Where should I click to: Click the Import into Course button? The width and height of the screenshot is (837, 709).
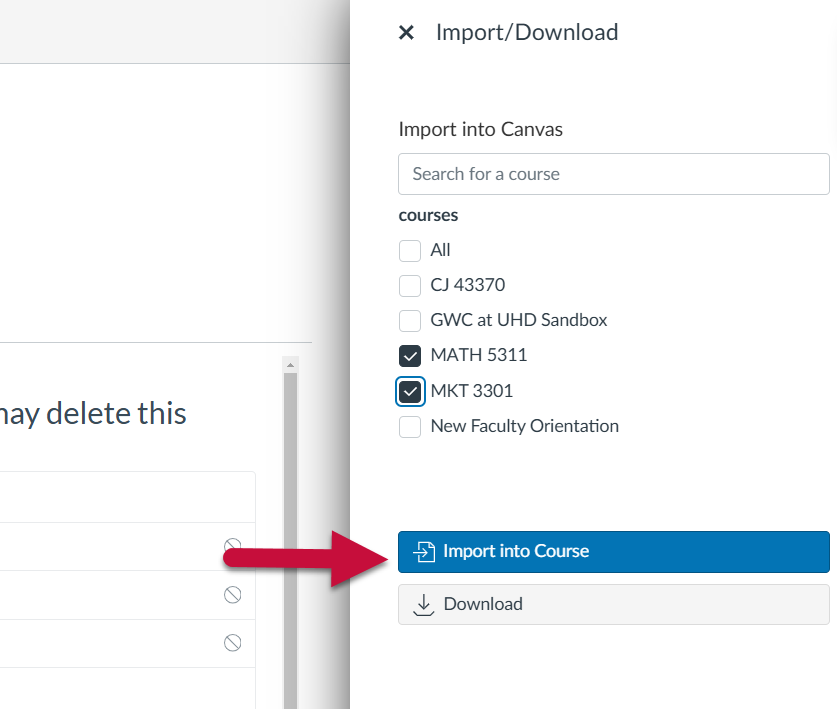pyautogui.click(x=613, y=552)
